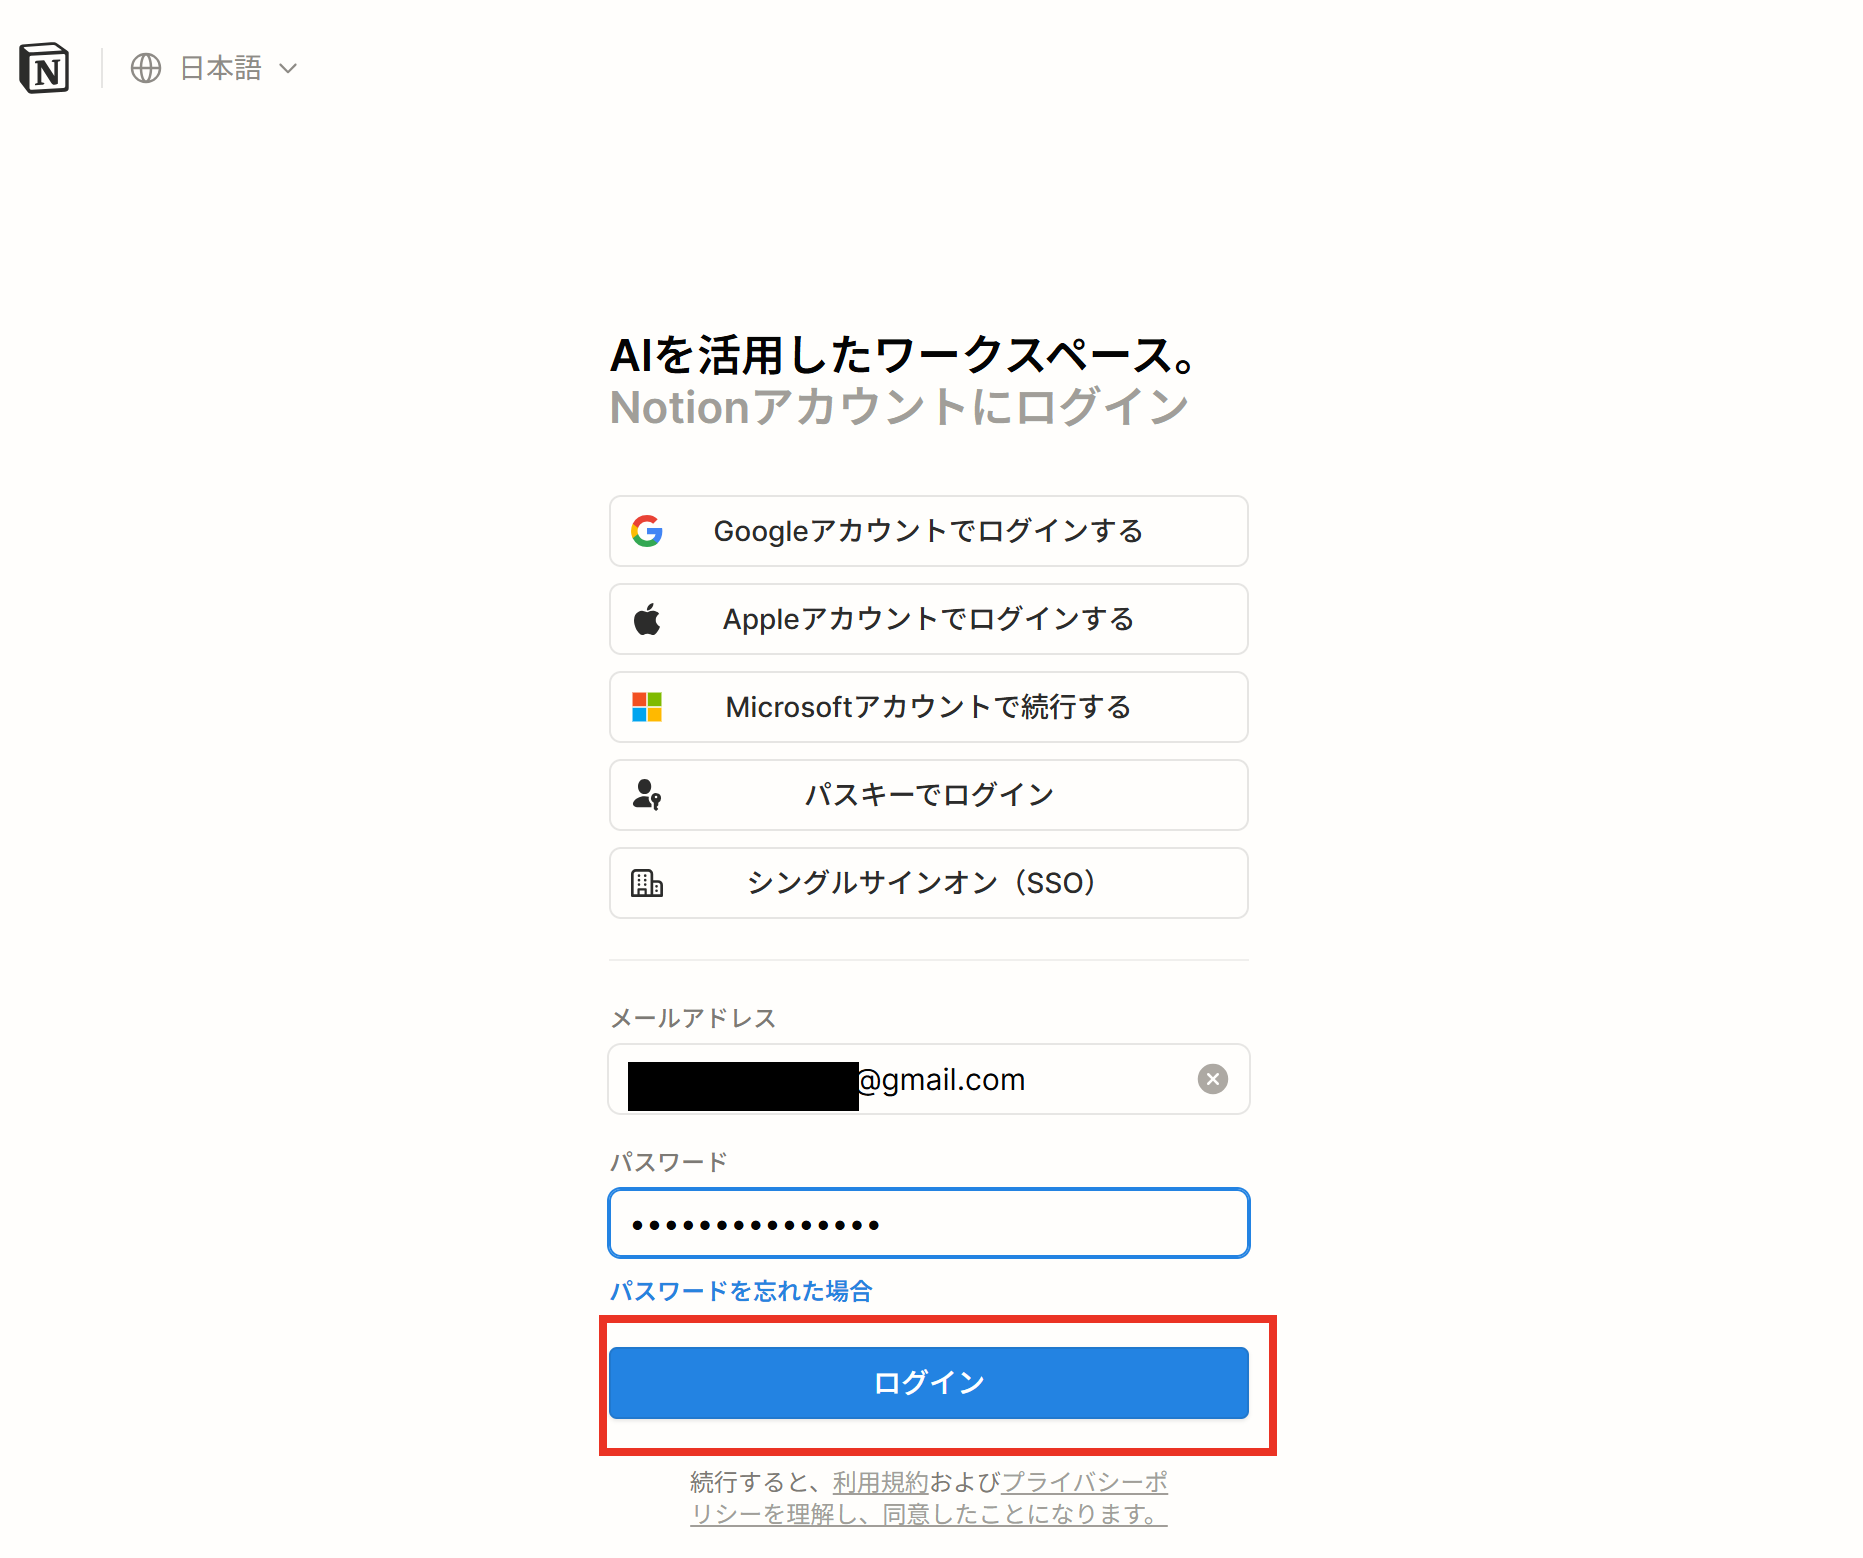
Task: Click the Google logo icon
Action: (x=647, y=531)
